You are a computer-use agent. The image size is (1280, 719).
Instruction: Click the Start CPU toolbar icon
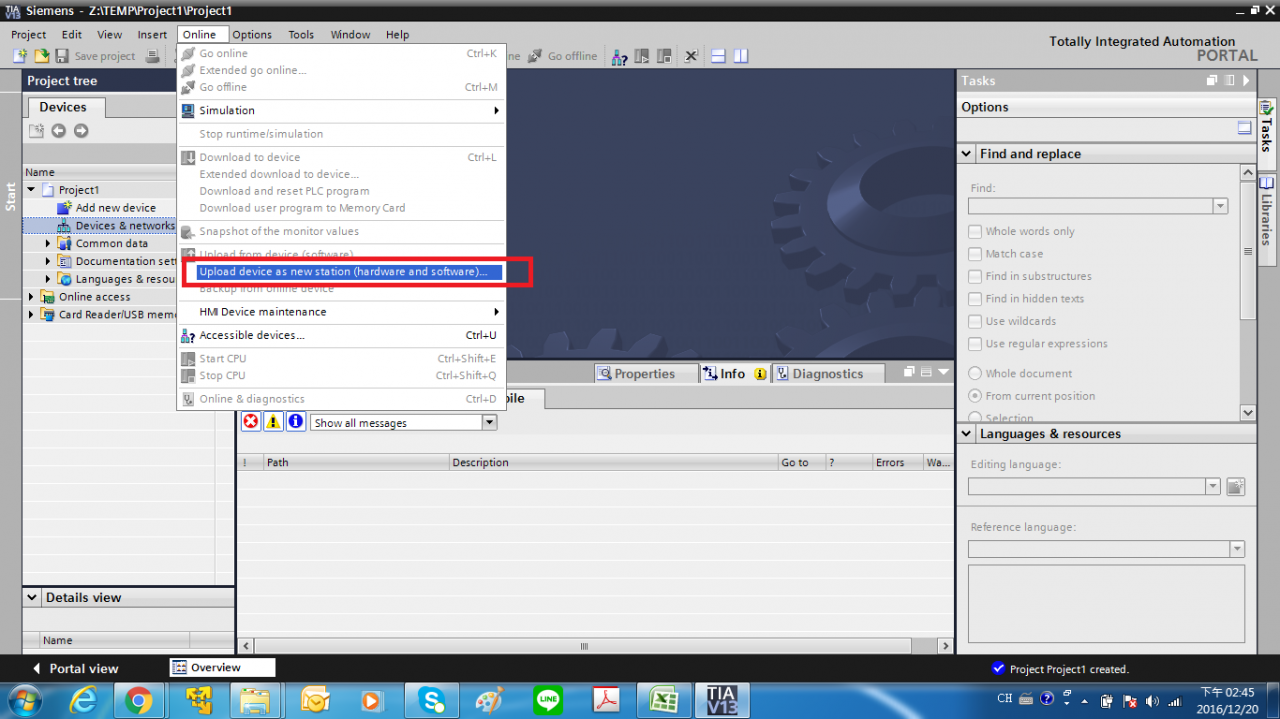(642, 56)
